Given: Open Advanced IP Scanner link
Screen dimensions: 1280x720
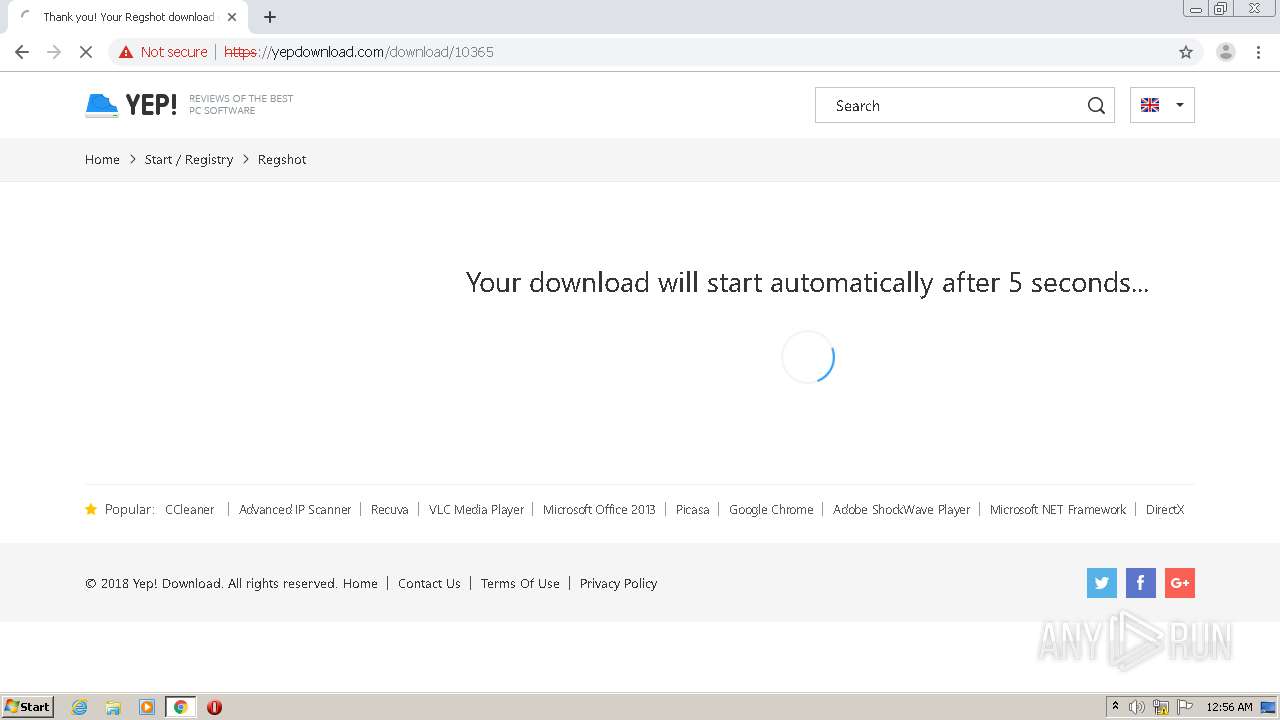Looking at the screenshot, I should pos(295,509).
